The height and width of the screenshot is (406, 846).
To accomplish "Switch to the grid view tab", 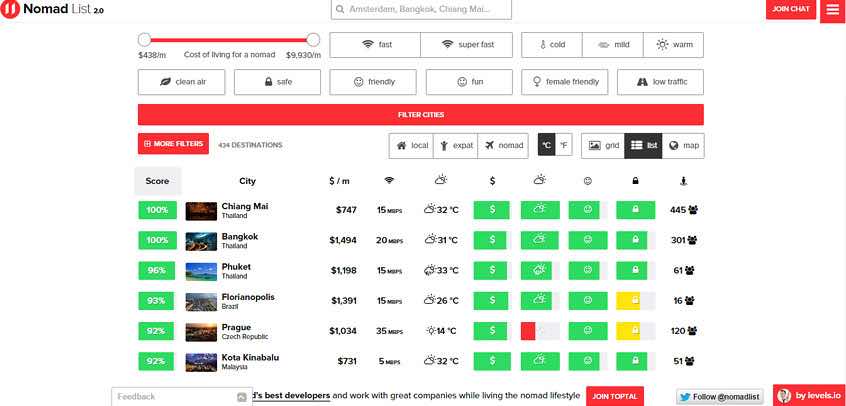I will click(603, 145).
